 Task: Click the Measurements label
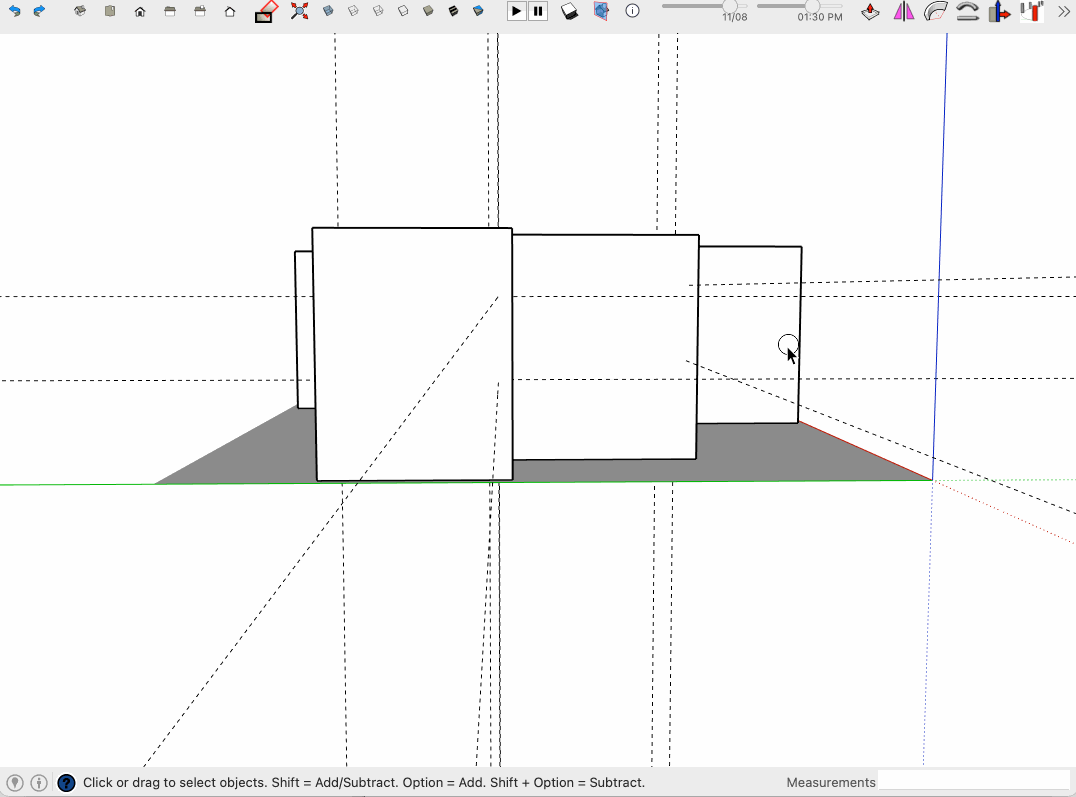click(x=831, y=783)
